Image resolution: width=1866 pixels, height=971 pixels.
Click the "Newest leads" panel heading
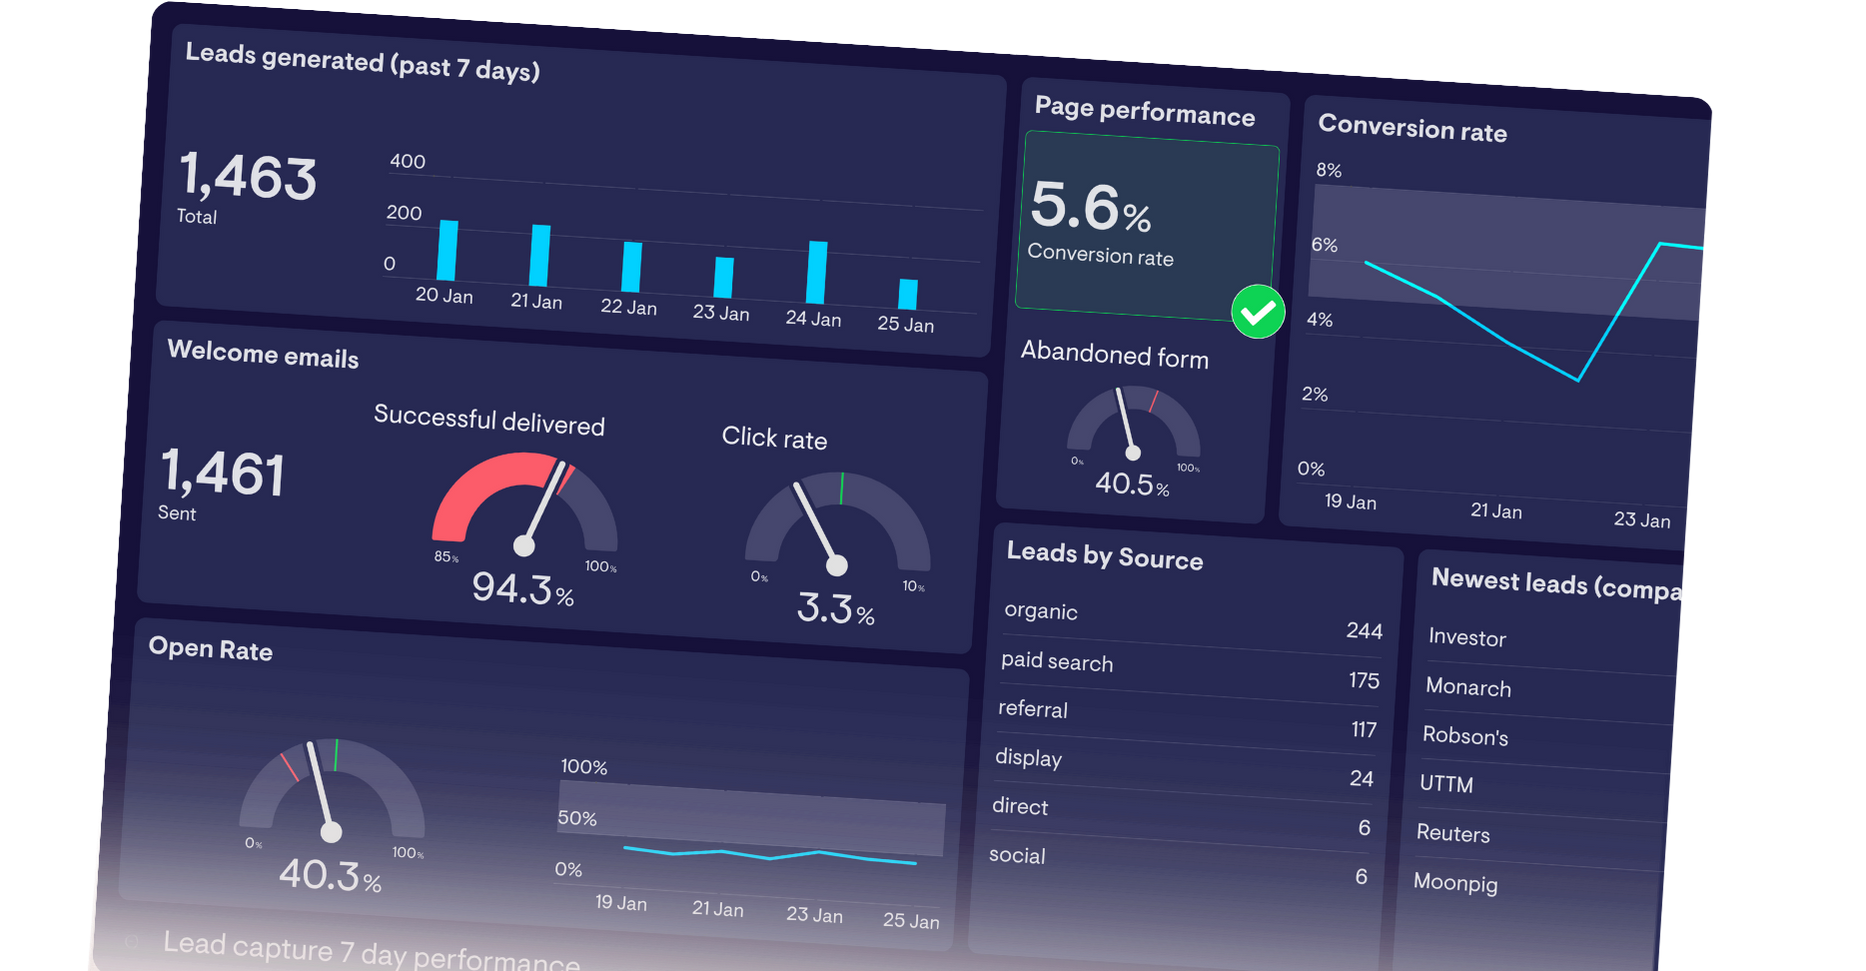pyautogui.click(x=1556, y=584)
